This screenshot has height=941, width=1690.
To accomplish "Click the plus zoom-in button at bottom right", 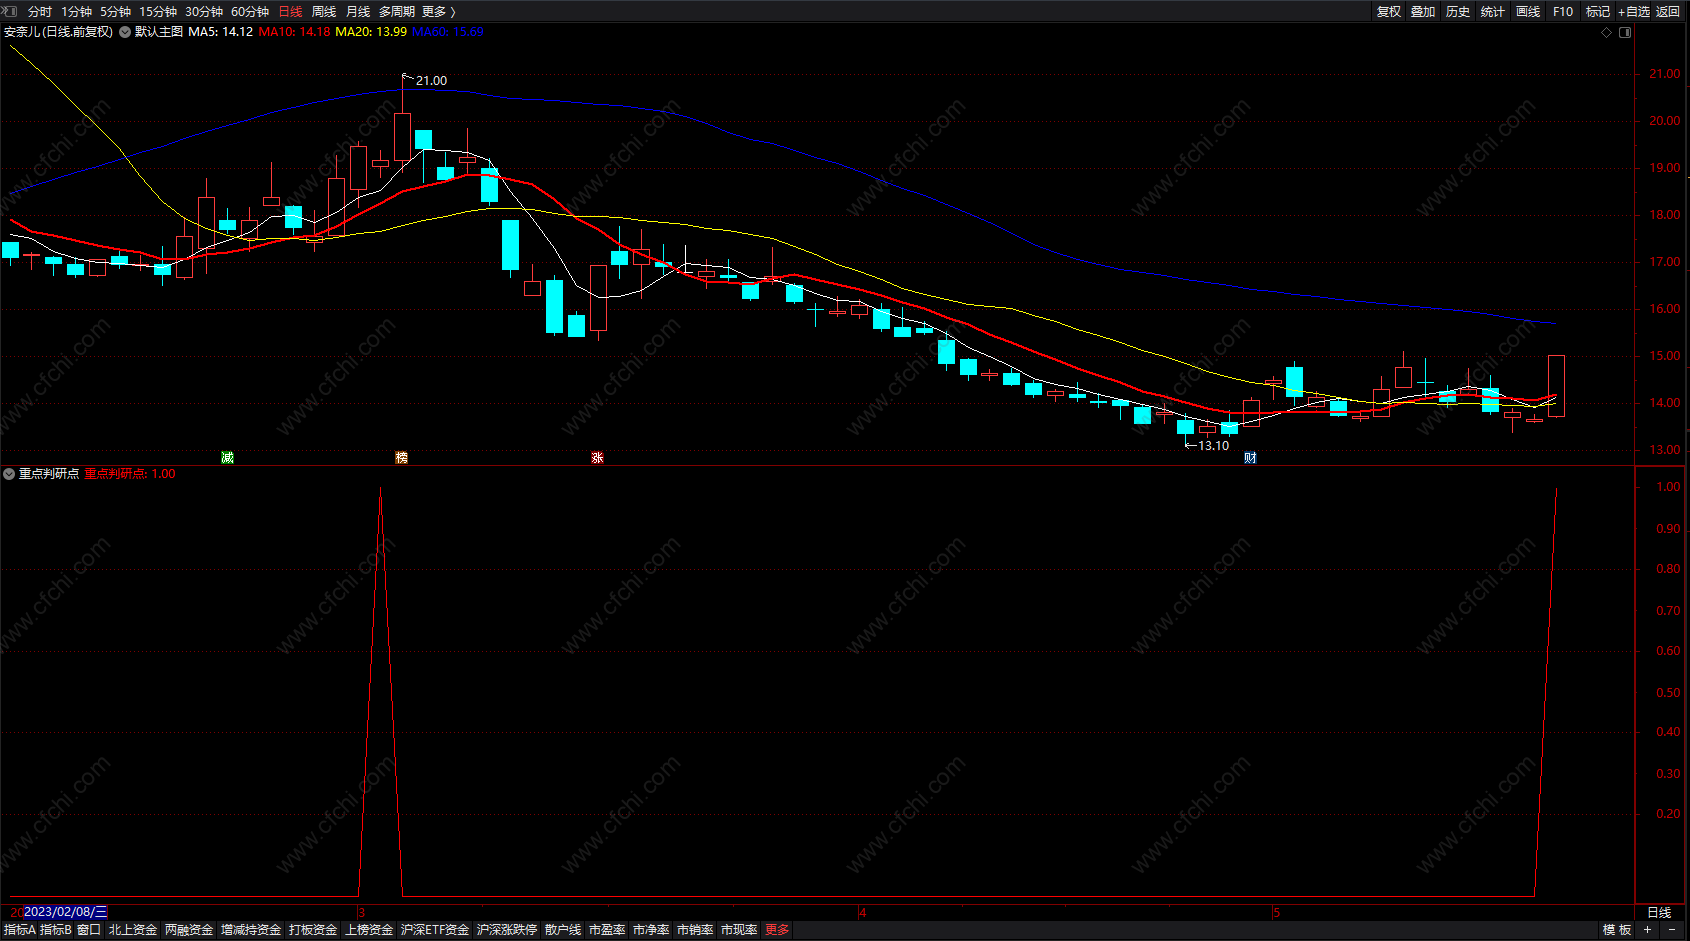I will 1648,929.
